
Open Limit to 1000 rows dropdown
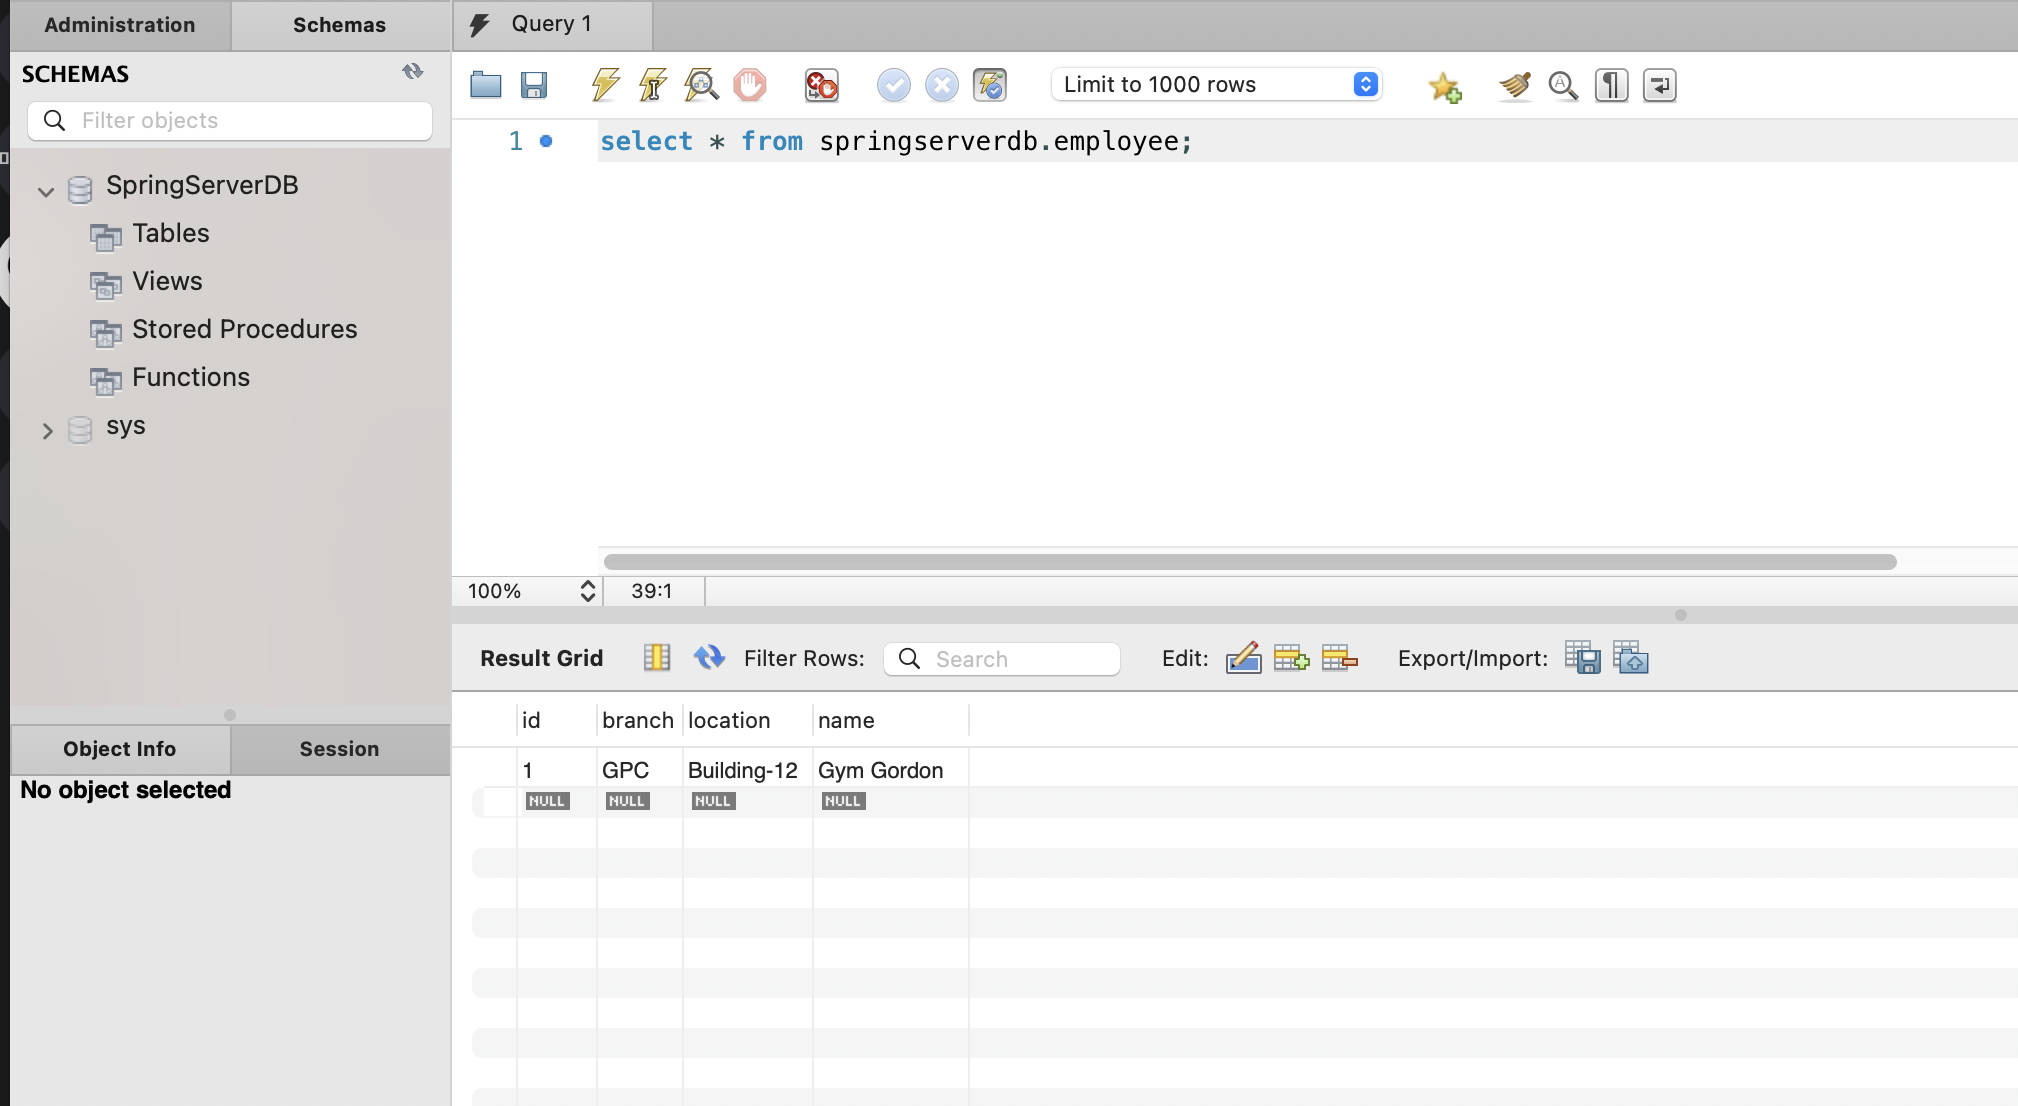[1217, 85]
